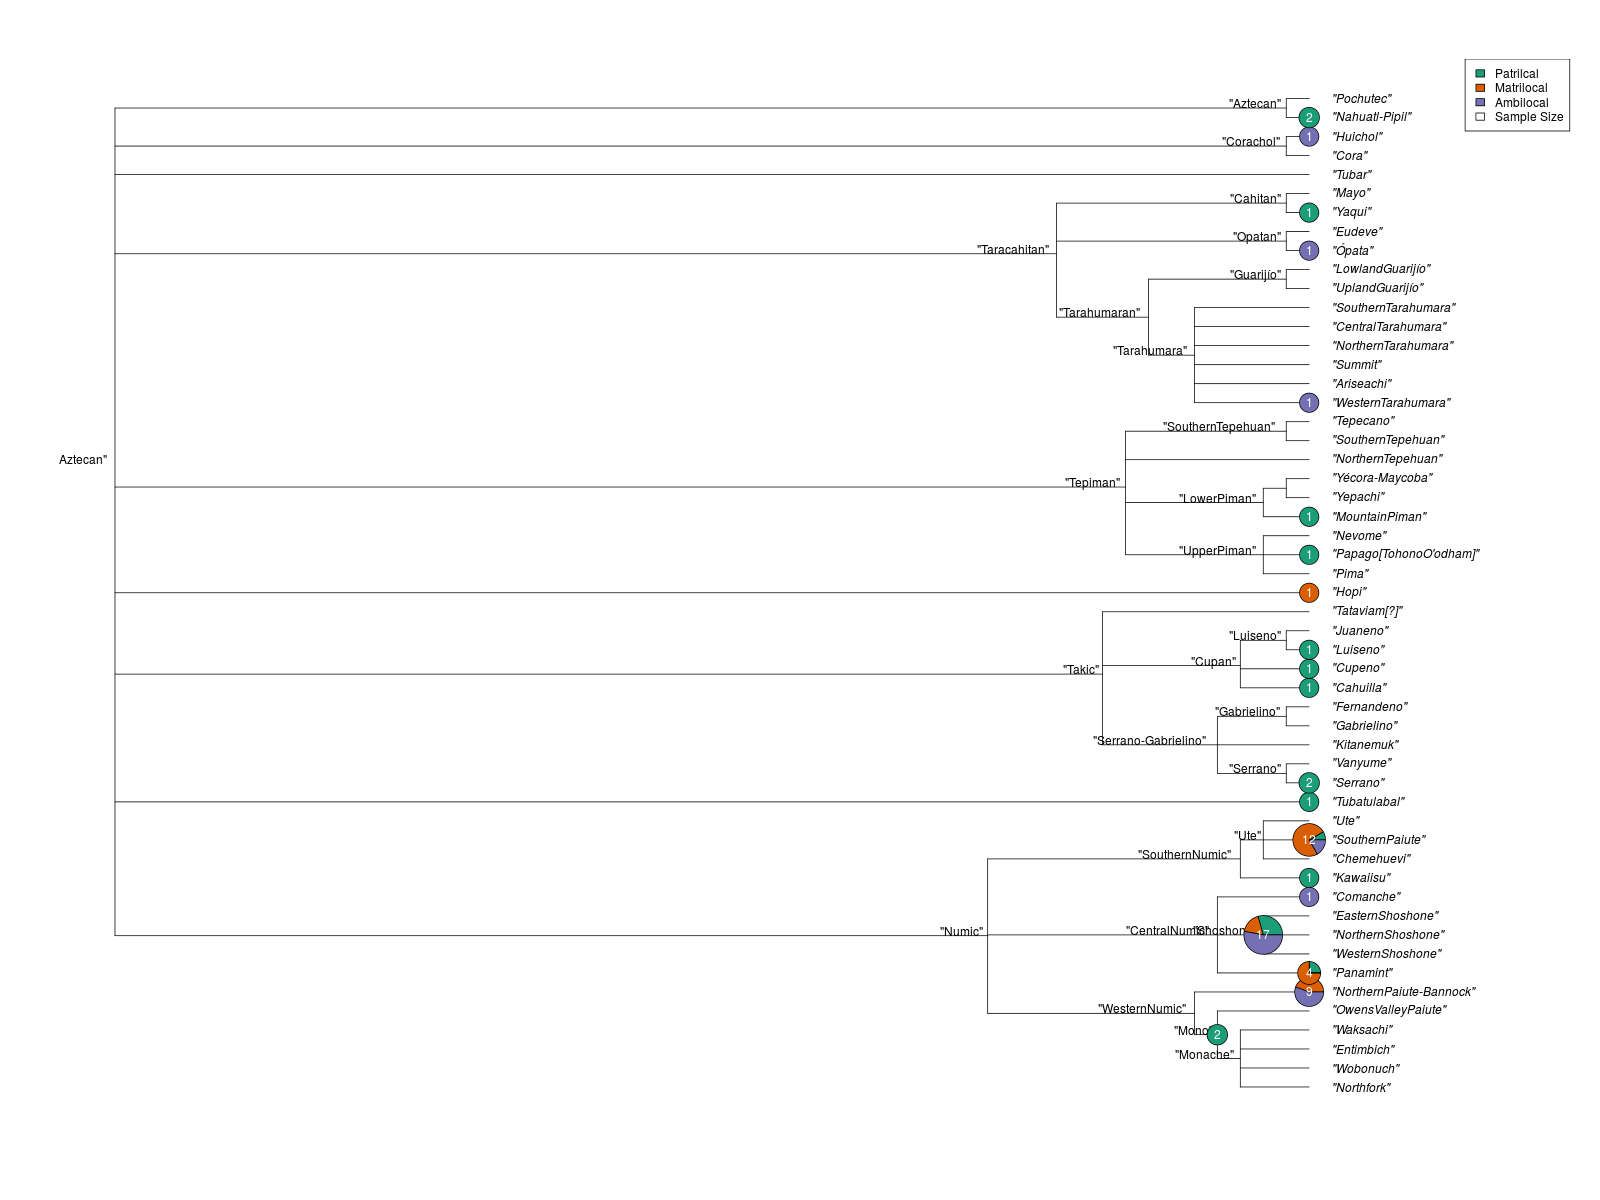
Task: Select the purple Ambilocal legend swatch
Action: click(x=1480, y=102)
